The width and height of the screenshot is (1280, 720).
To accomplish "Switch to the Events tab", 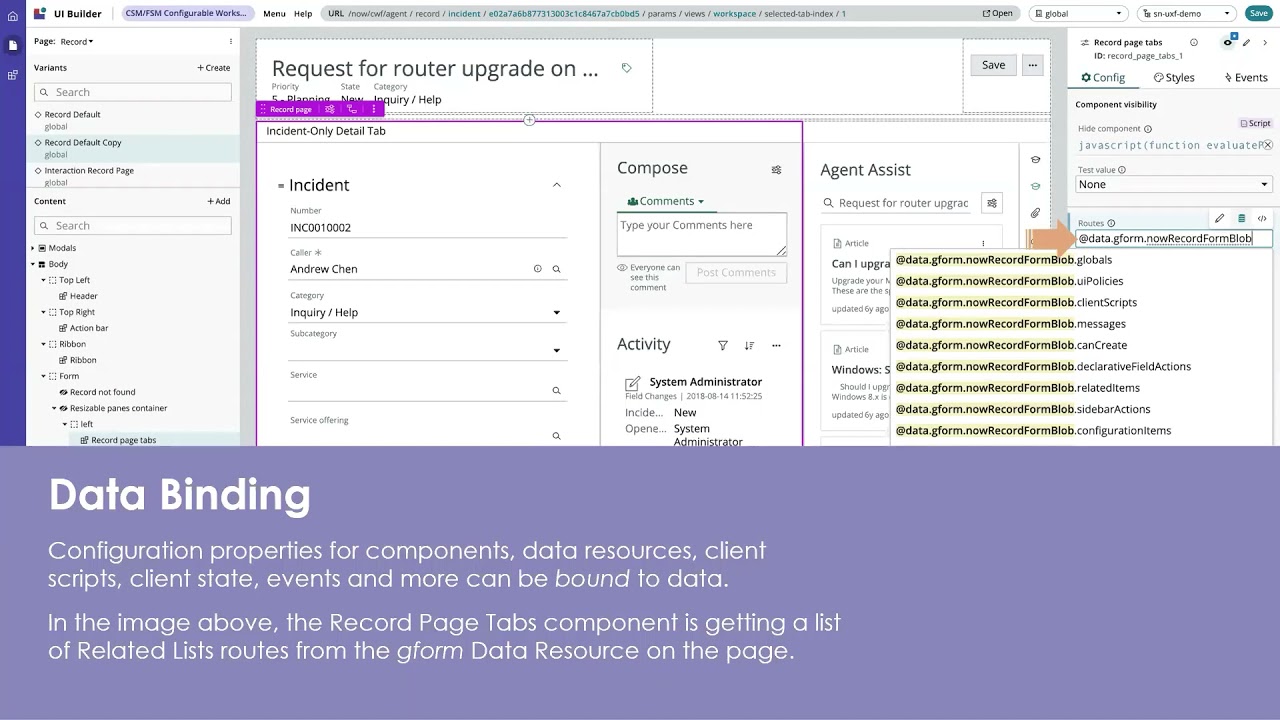I will point(1246,77).
